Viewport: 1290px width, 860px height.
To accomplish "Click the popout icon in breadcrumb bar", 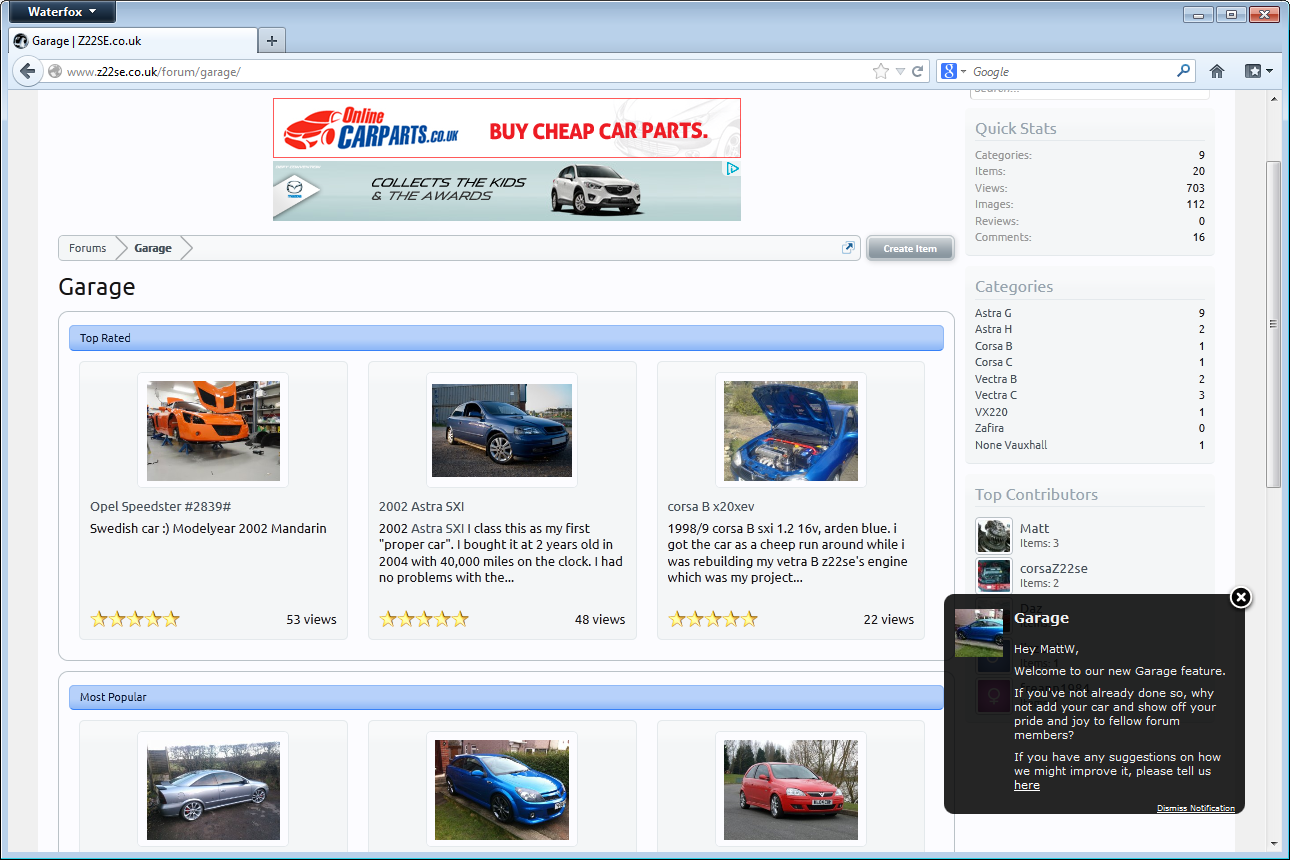I will coord(848,248).
